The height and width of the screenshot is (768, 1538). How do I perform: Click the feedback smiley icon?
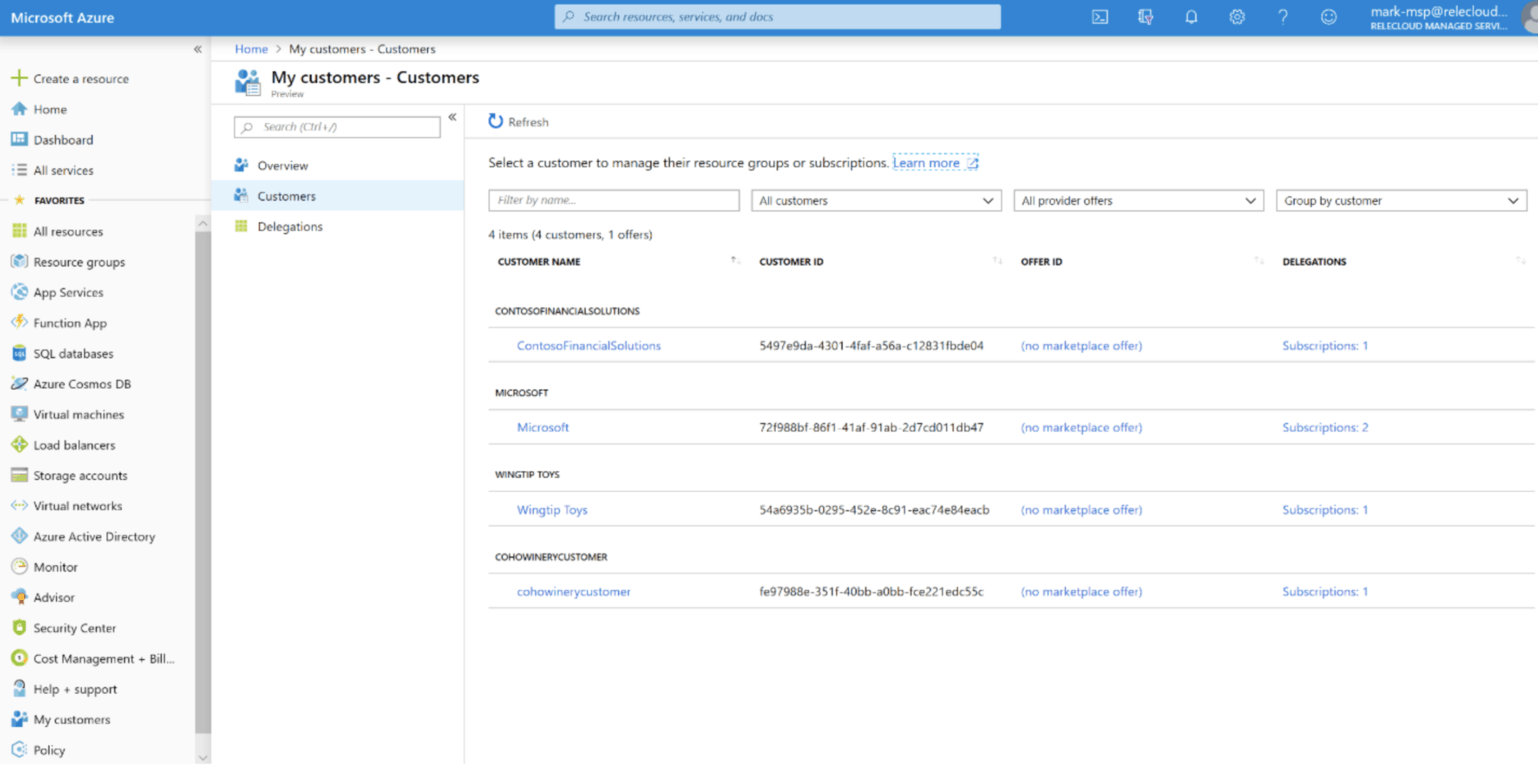point(1328,17)
